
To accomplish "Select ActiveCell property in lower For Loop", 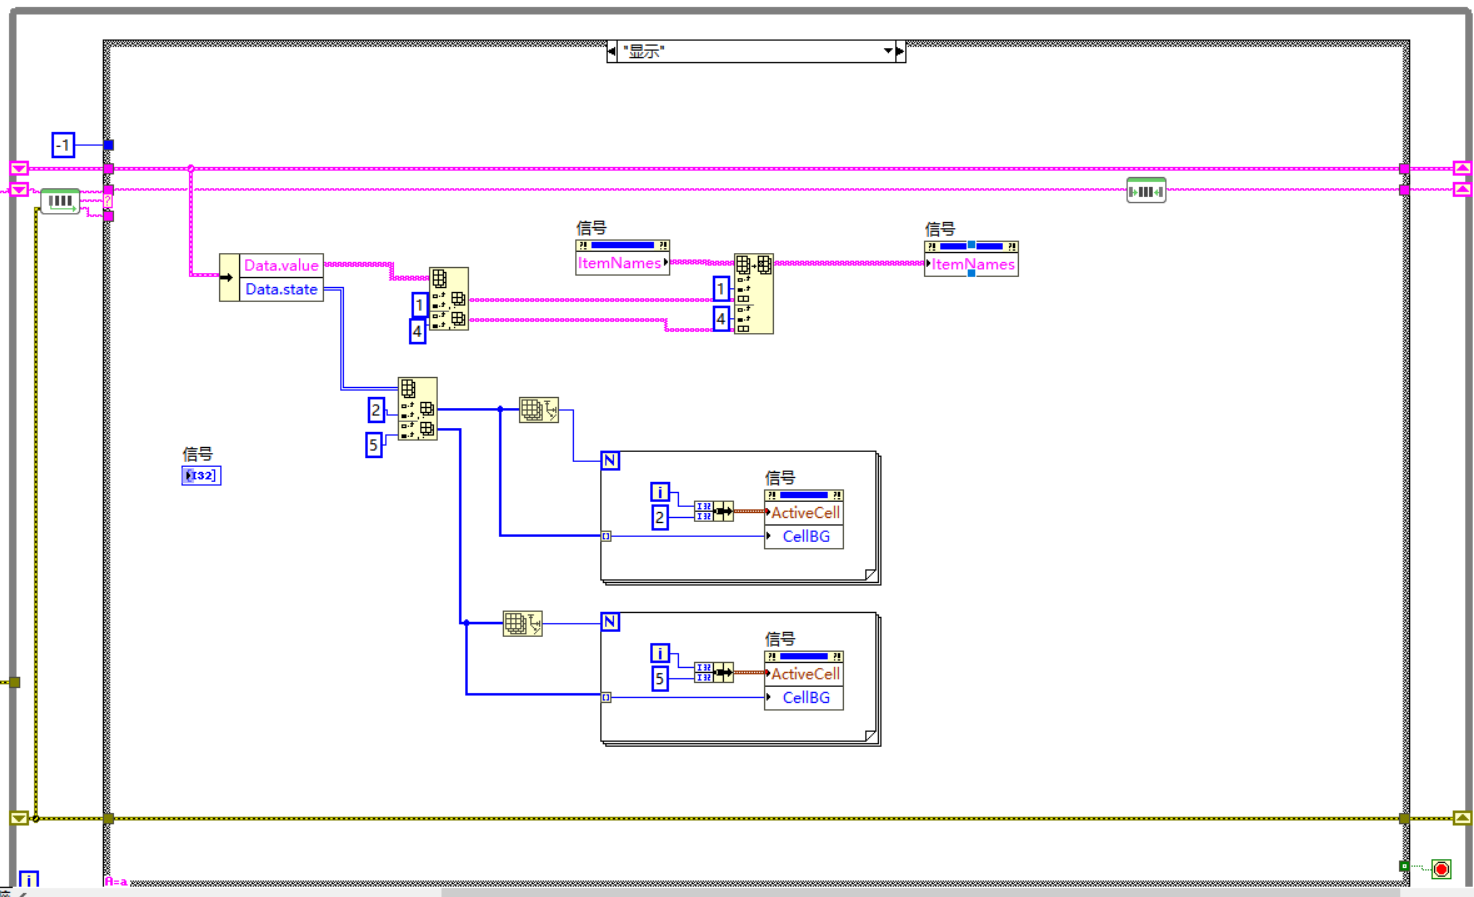I will click(x=804, y=673).
